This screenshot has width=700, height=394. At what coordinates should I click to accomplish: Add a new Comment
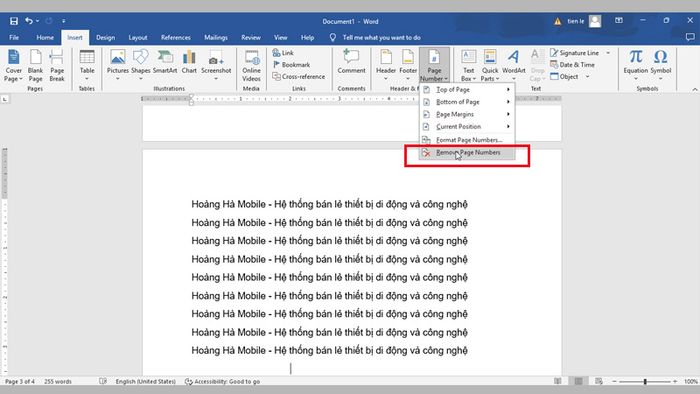[351, 62]
